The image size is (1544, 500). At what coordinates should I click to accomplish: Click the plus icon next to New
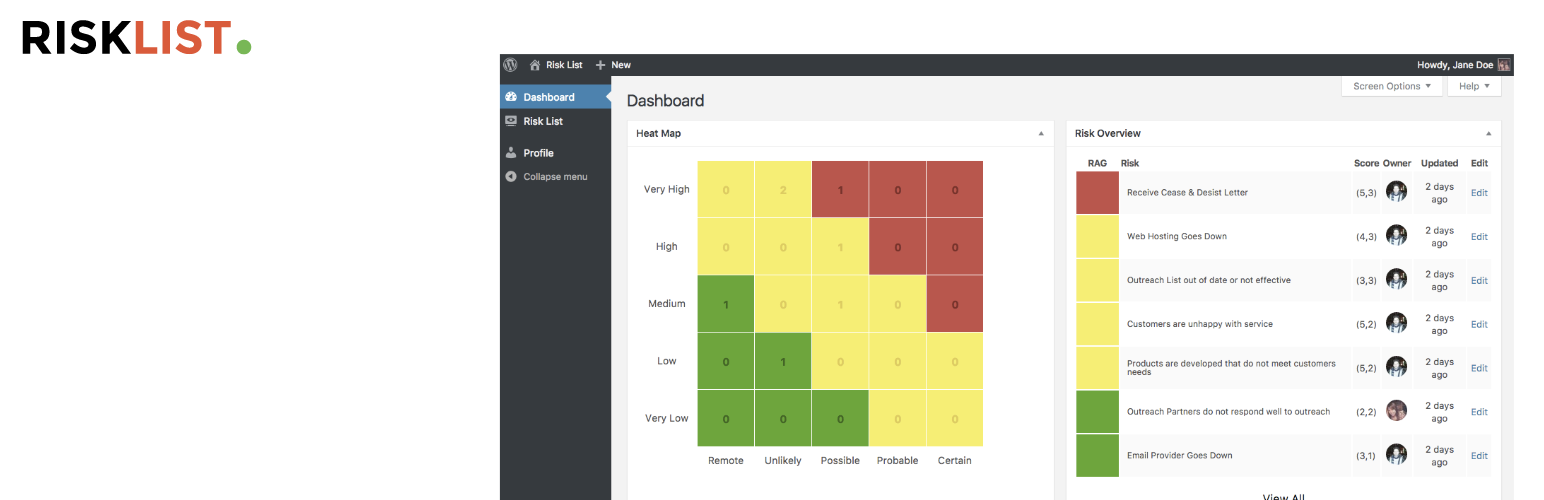click(601, 65)
